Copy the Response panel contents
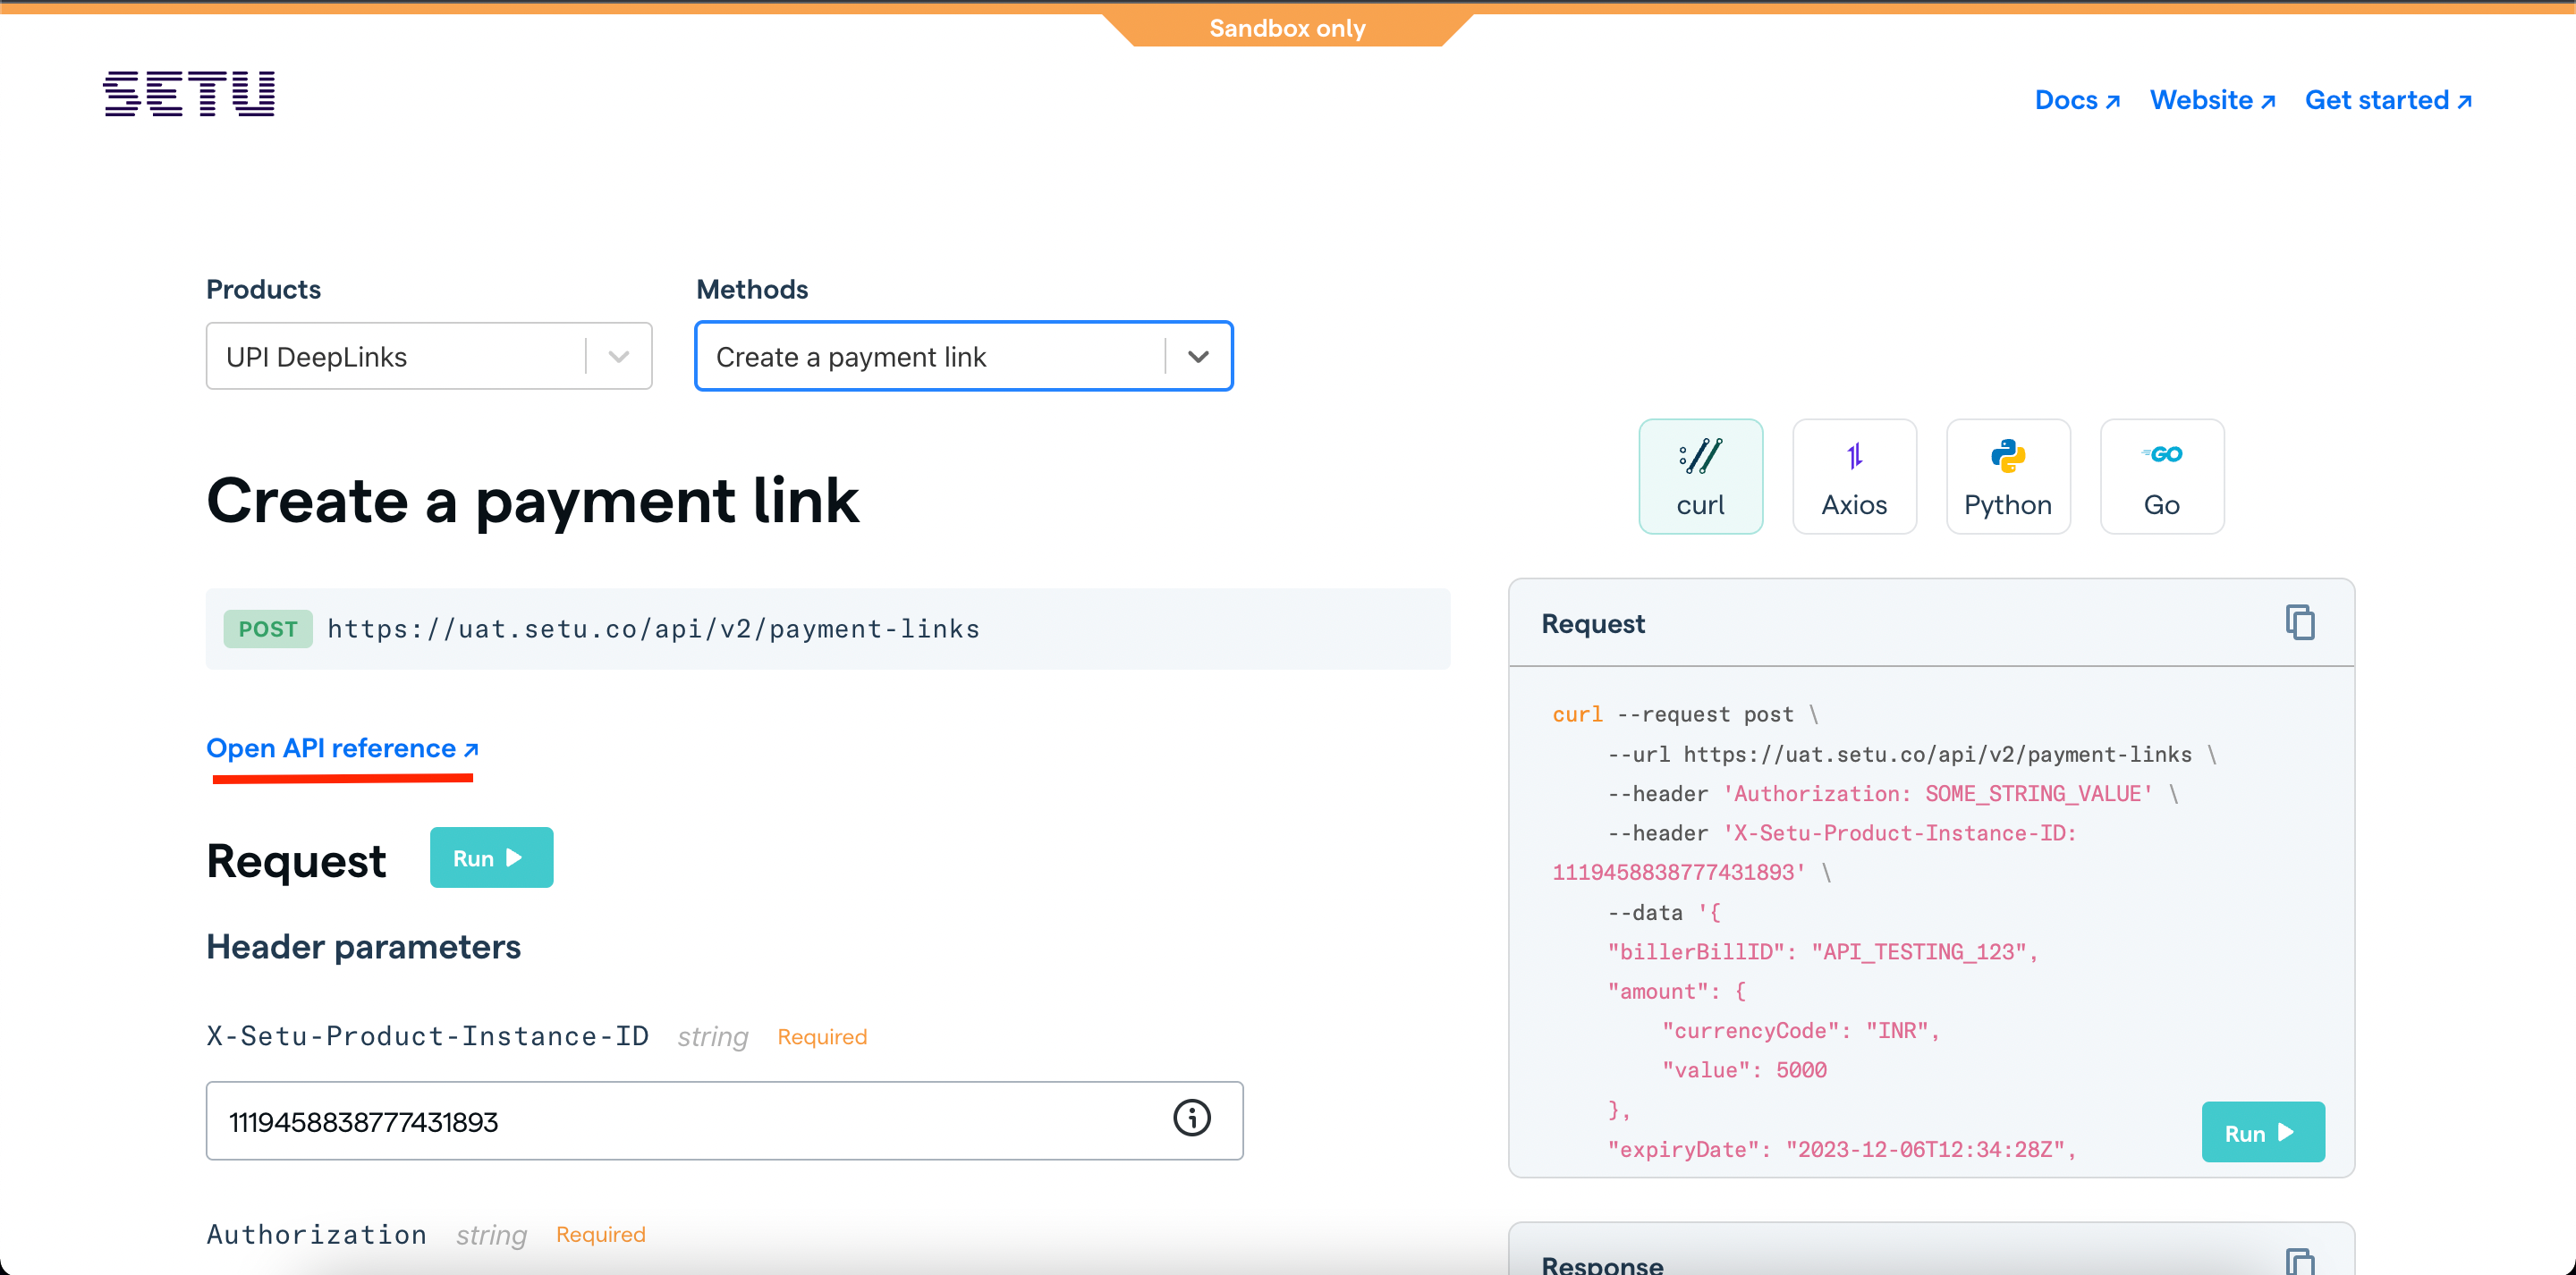 point(2299,1262)
